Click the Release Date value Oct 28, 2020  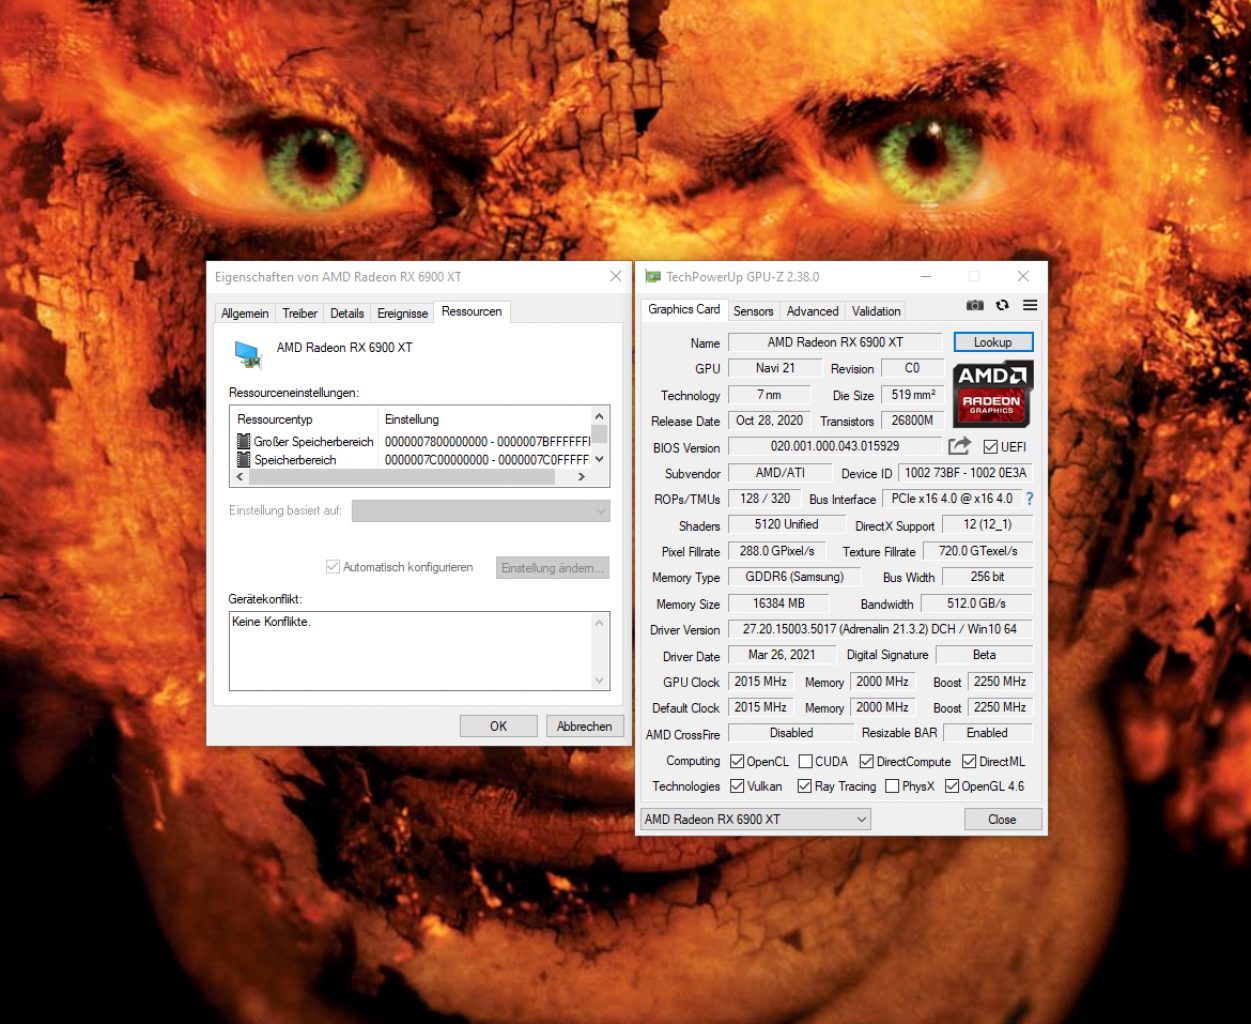coord(769,420)
